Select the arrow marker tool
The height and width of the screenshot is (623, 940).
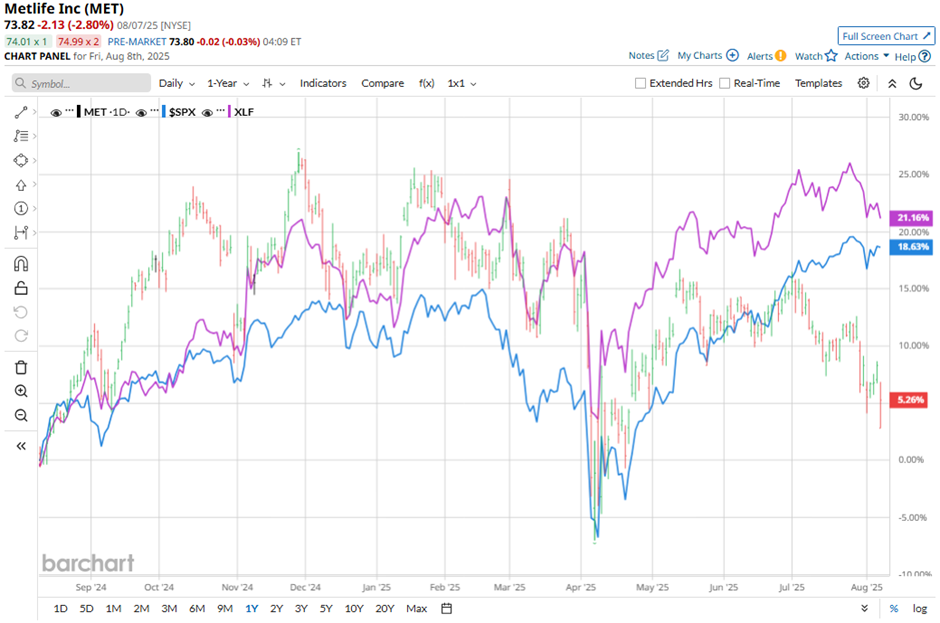pyautogui.click(x=21, y=185)
